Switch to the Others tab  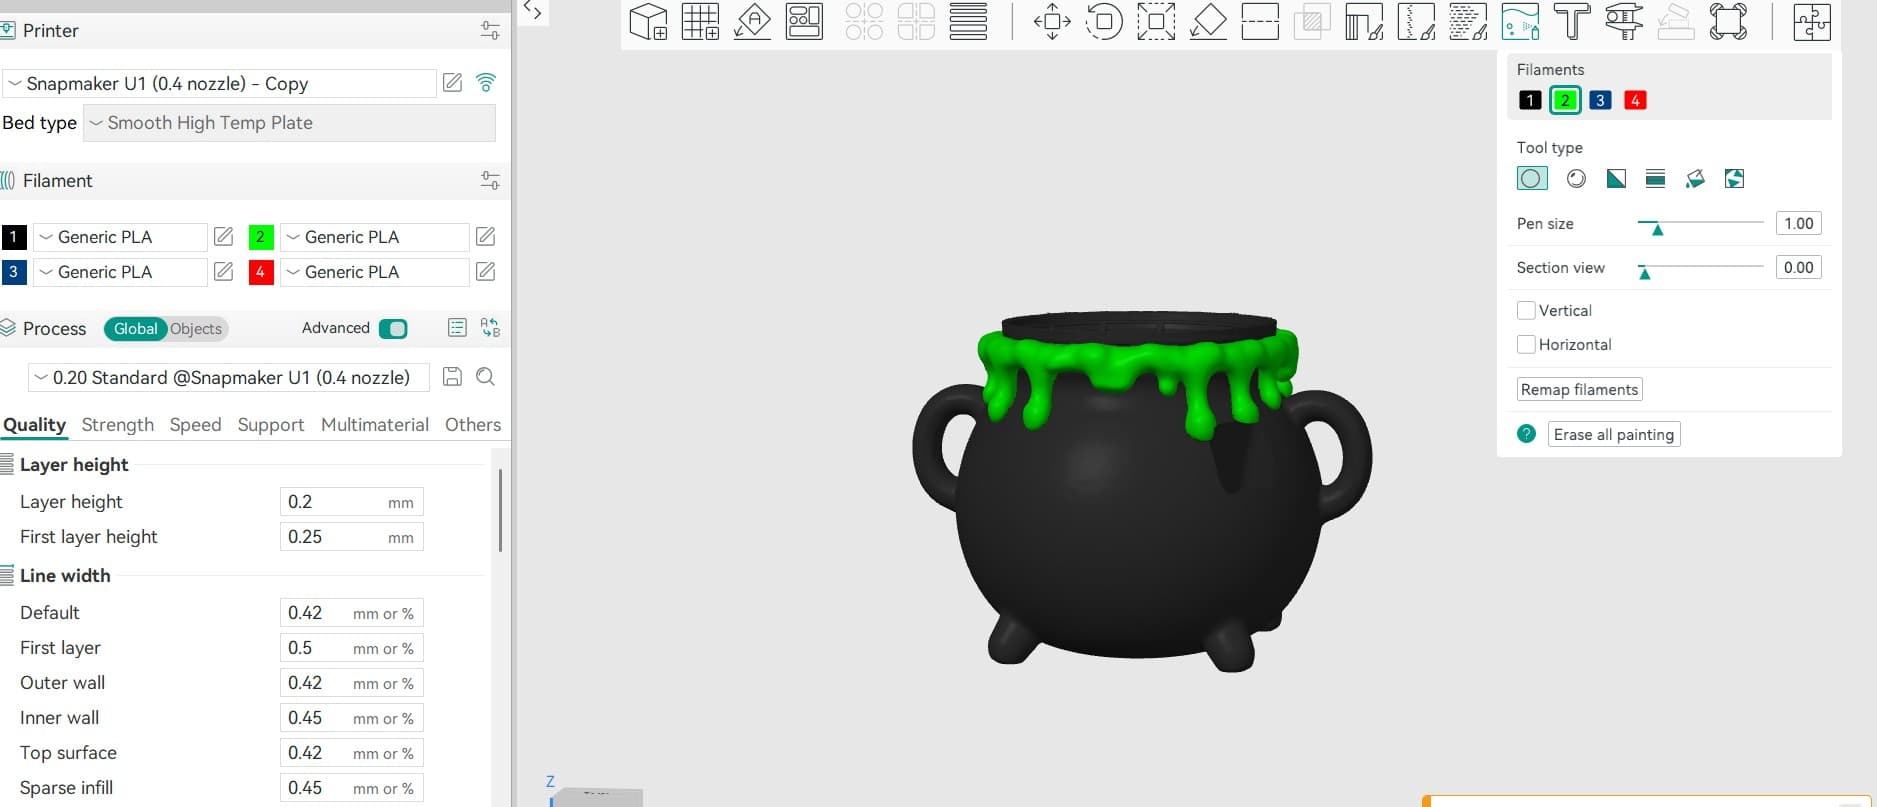[473, 425]
